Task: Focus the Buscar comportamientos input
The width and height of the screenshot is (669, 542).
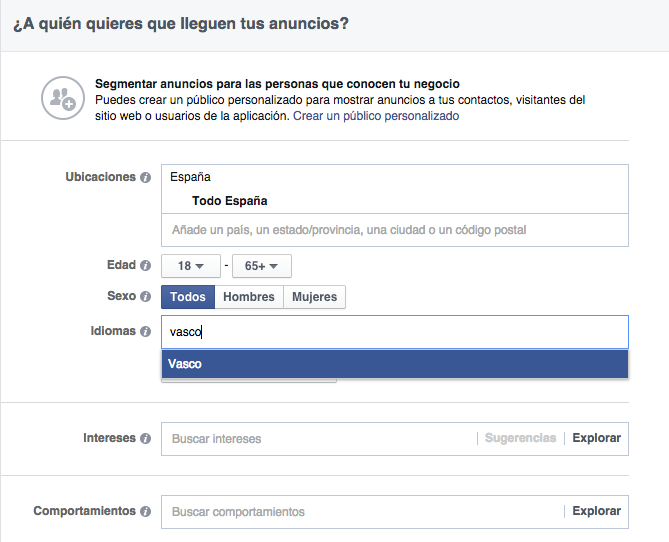Action: click(x=360, y=512)
